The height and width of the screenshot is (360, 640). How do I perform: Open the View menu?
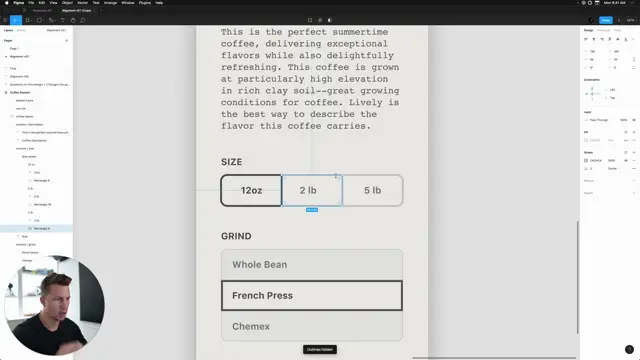tap(53, 3)
